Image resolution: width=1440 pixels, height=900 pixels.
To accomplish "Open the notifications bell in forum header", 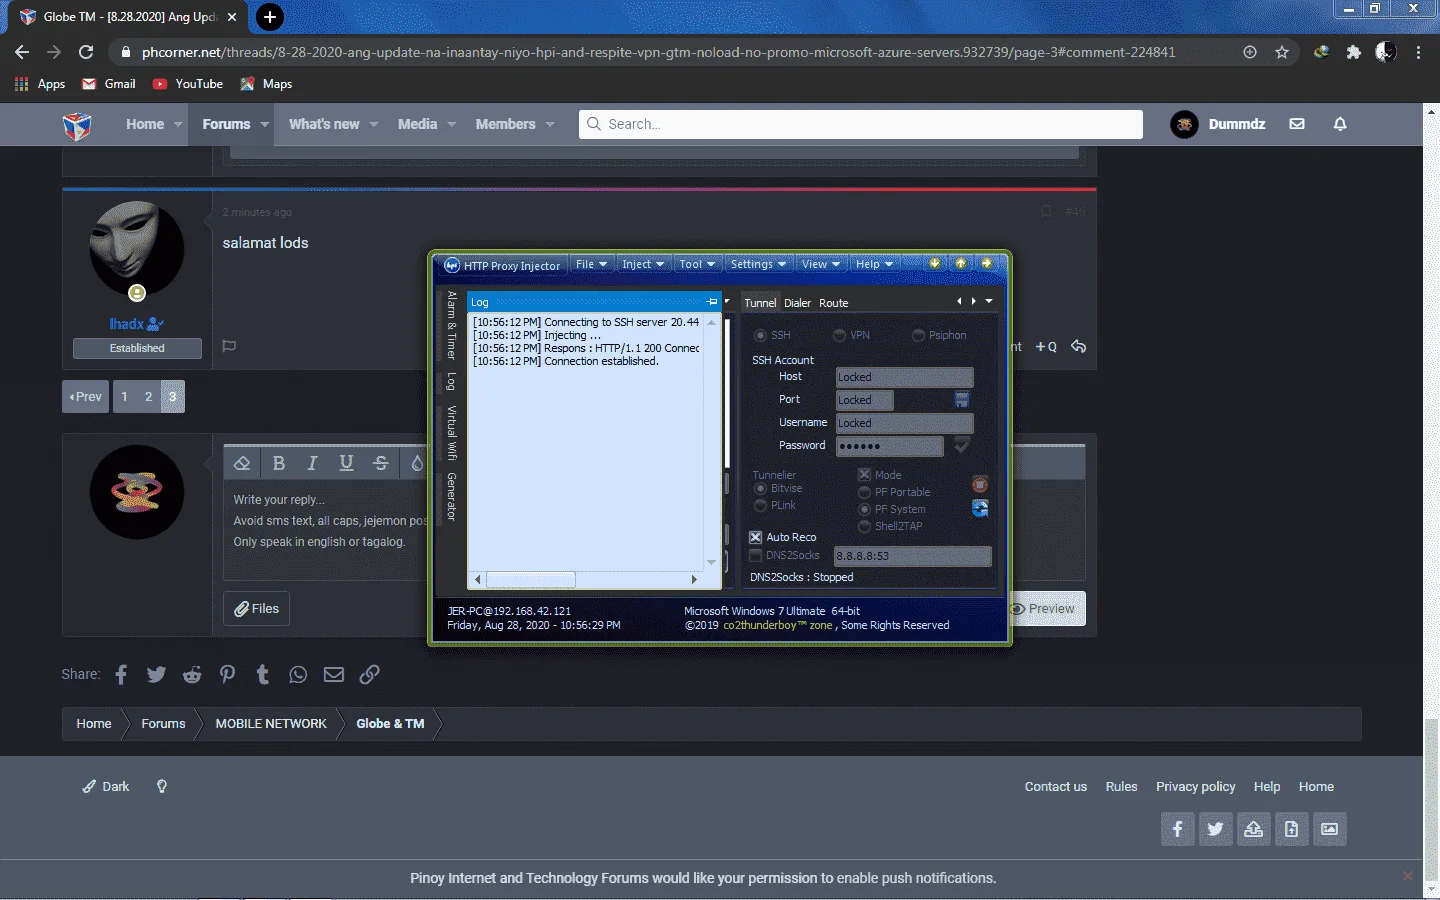I will [1340, 124].
